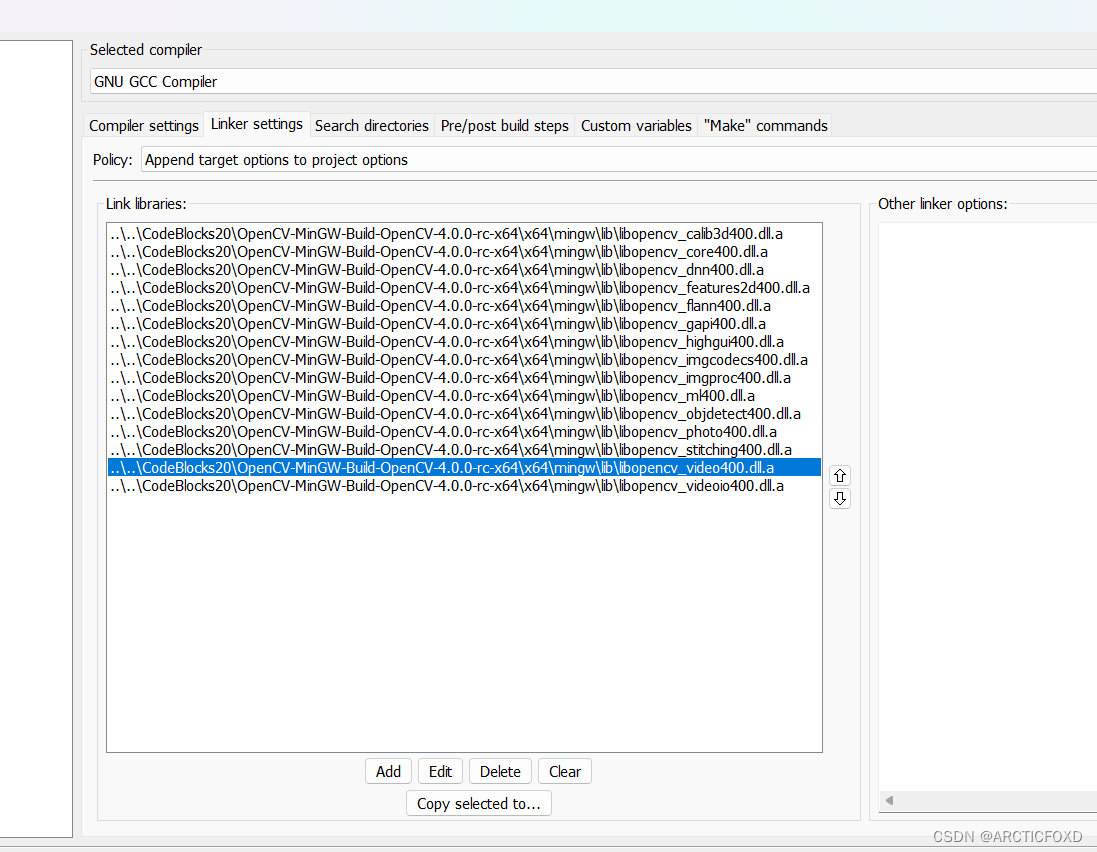Select libopencv_photo400.dll.a library entry
Viewport: 1097px width, 852px height.
pos(464,432)
